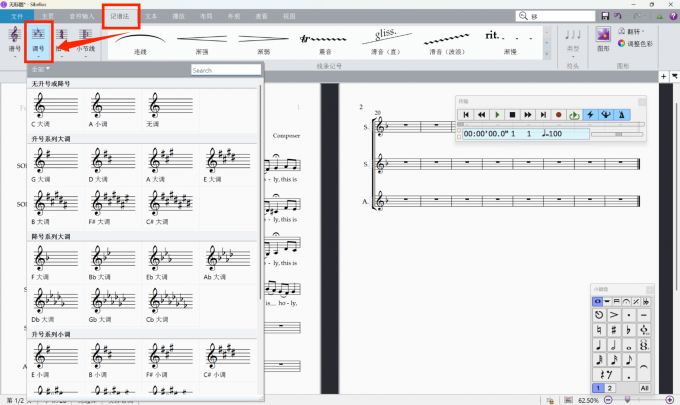Click 调整色彩 adjust color button
Image resolution: width=680 pixels, height=405 pixels.
[635, 43]
